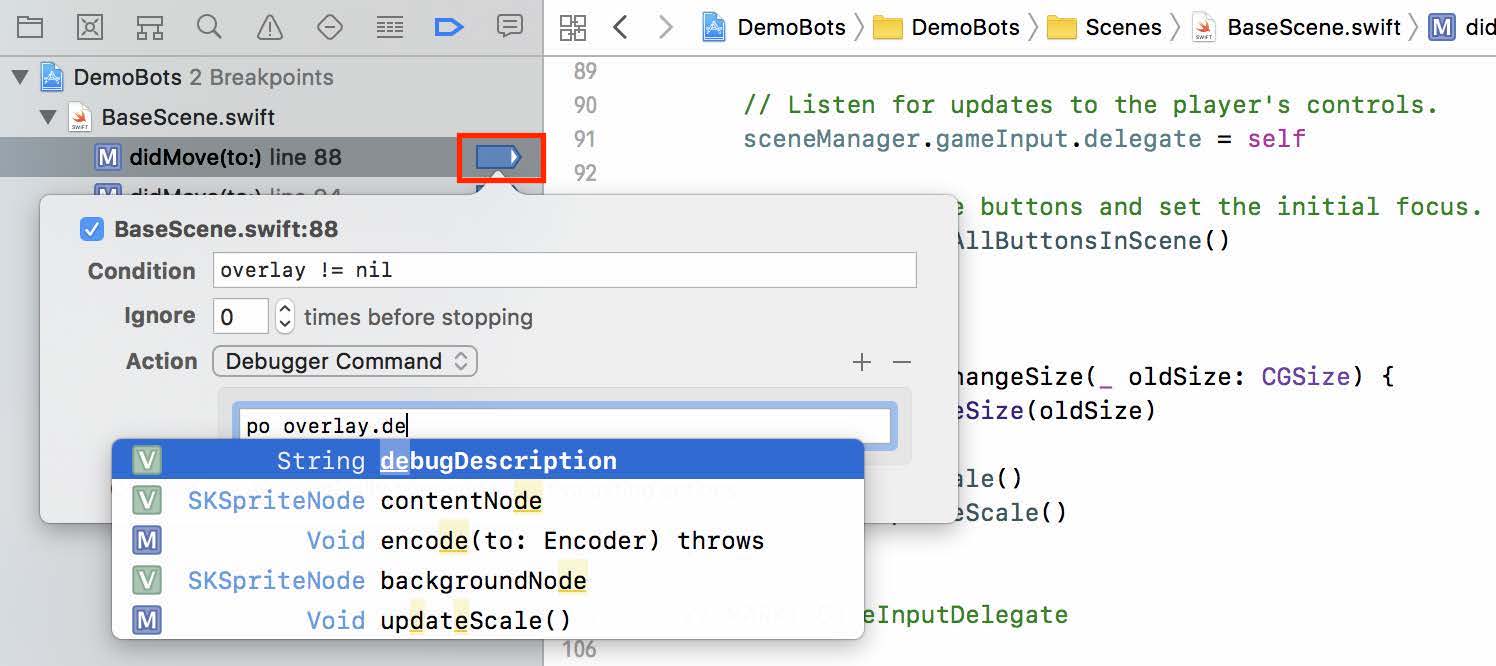Collapse the BaseScene.swift breakpoint group
This screenshot has height=666, width=1496.
48,117
